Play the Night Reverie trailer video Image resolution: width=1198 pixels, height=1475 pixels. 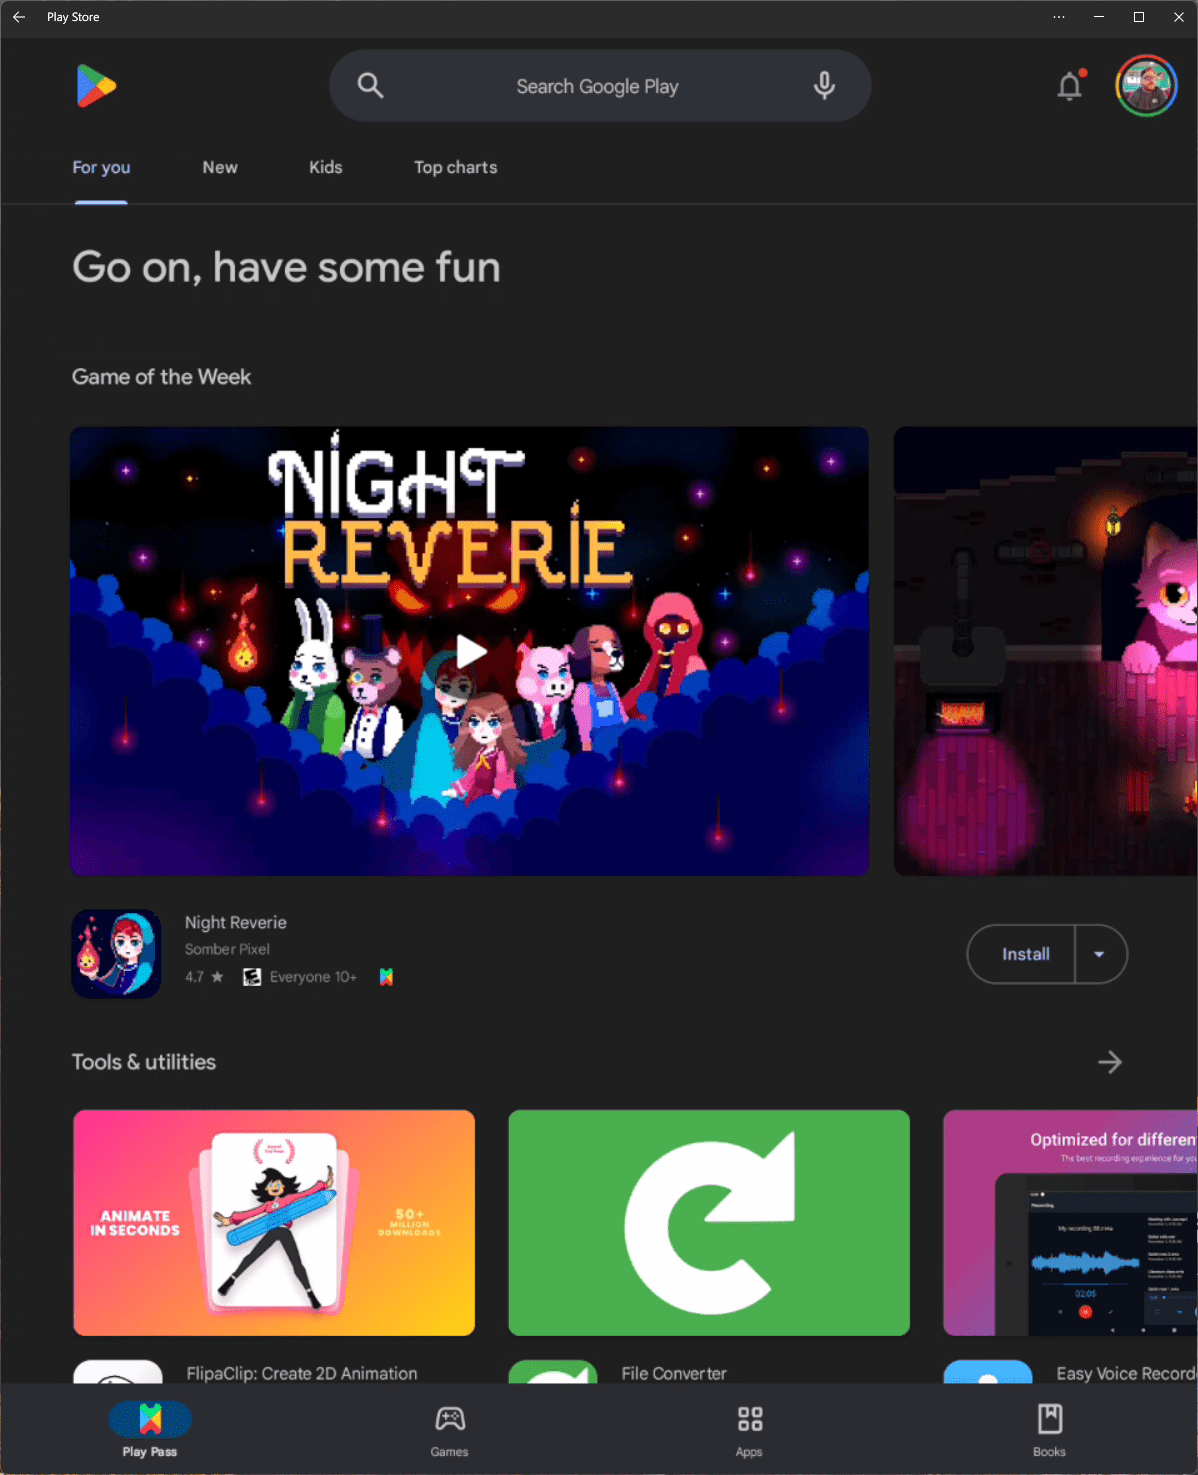[x=470, y=651]
